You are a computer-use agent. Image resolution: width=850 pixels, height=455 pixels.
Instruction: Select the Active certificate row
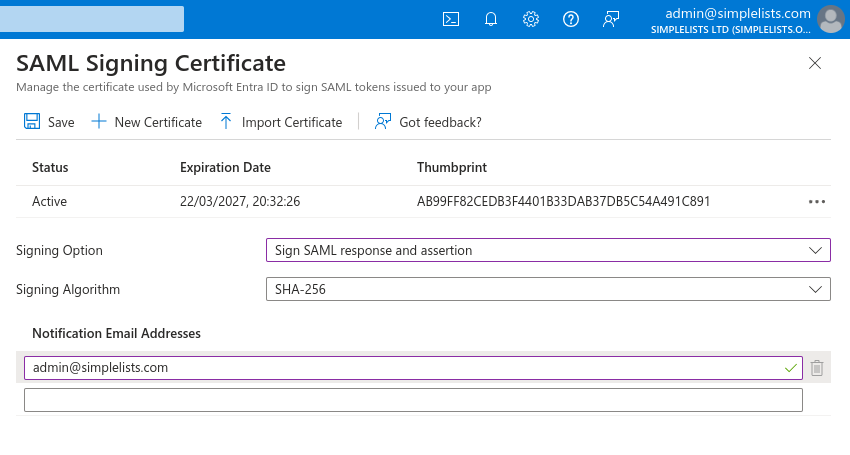point(423,202)
